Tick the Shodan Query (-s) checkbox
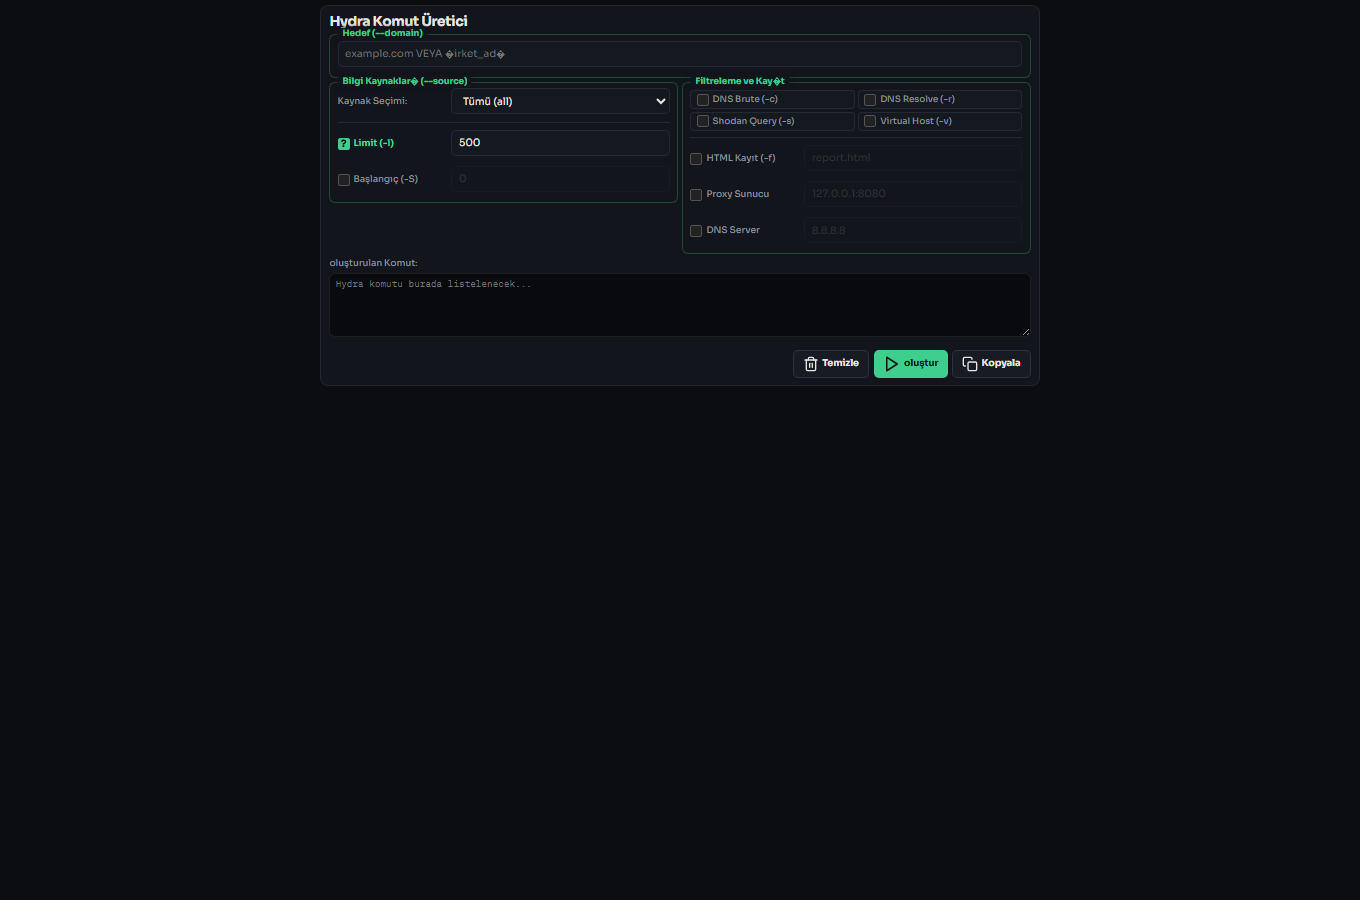This screenshot has width=1360, height=900. 703,122
